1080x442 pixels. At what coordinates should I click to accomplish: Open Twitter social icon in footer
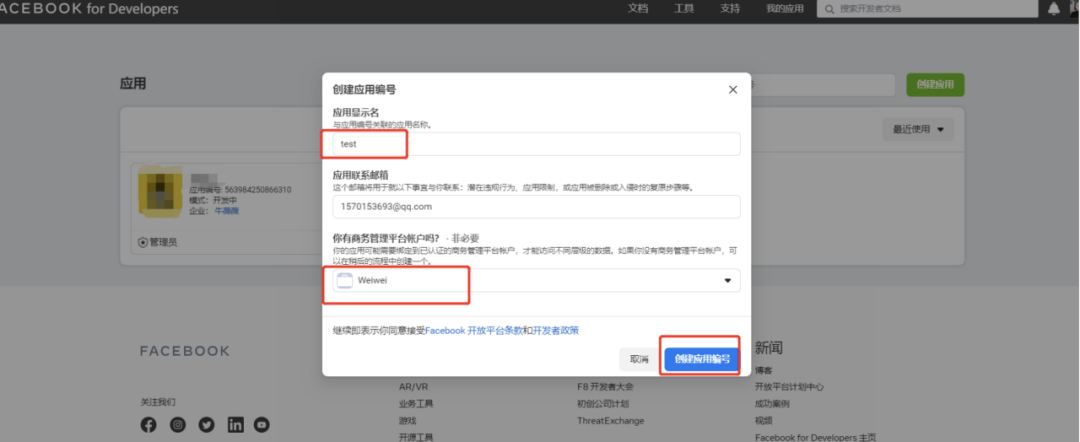(x=207, y=425)
